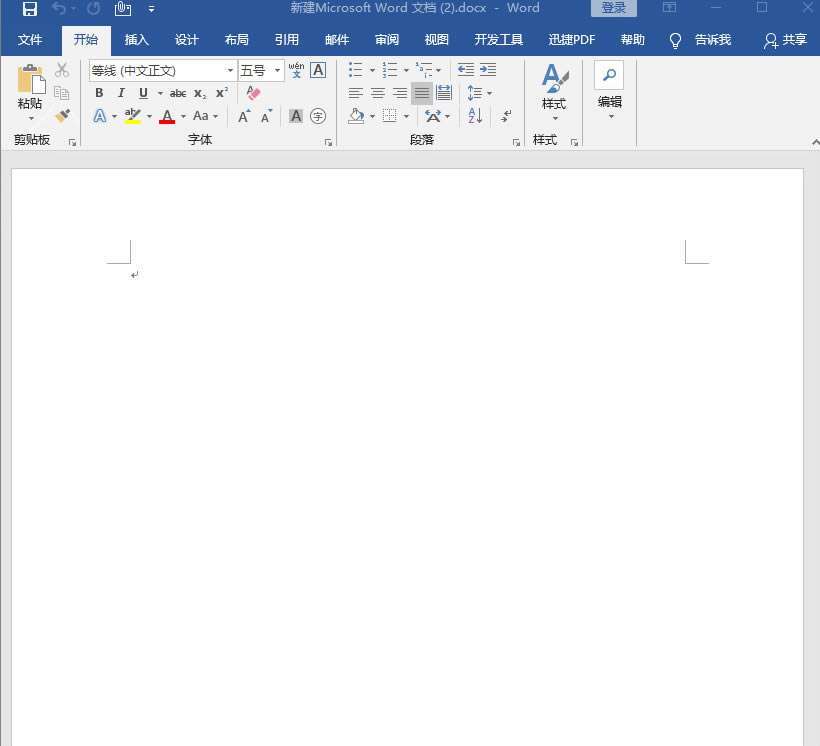
Task: Toggle Italic formatting
Action: [121, 93]
